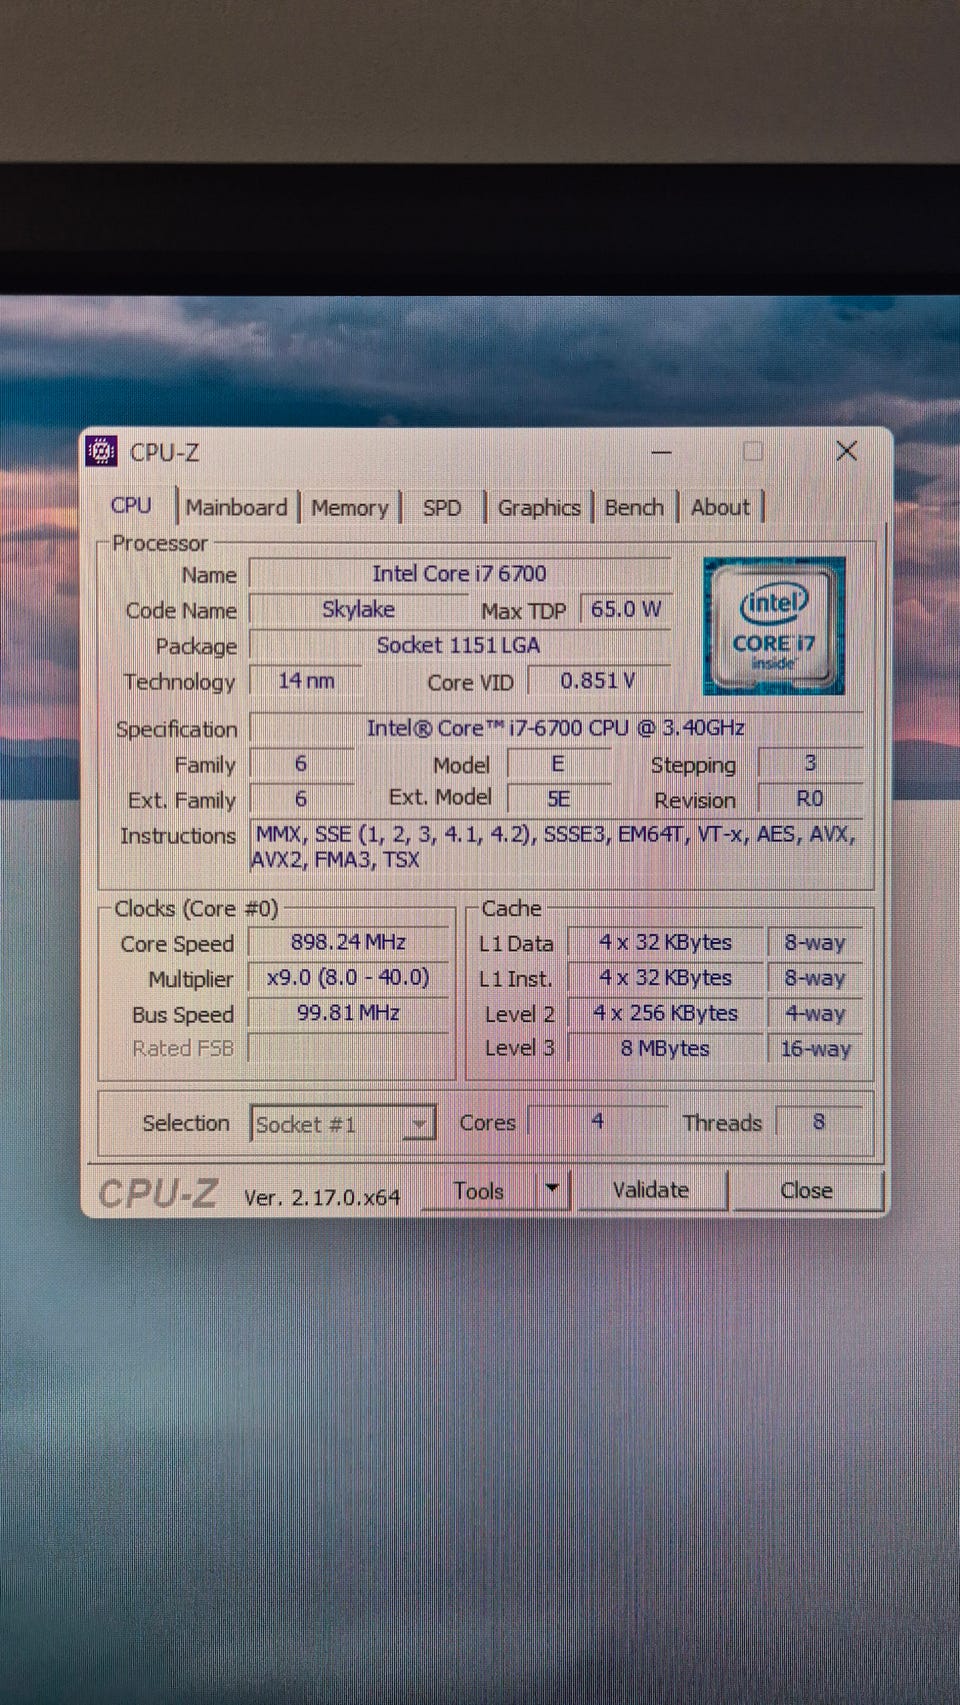Click the Revision value 'R0'
Screen dimensions: 960x1705
pos(810,799)
